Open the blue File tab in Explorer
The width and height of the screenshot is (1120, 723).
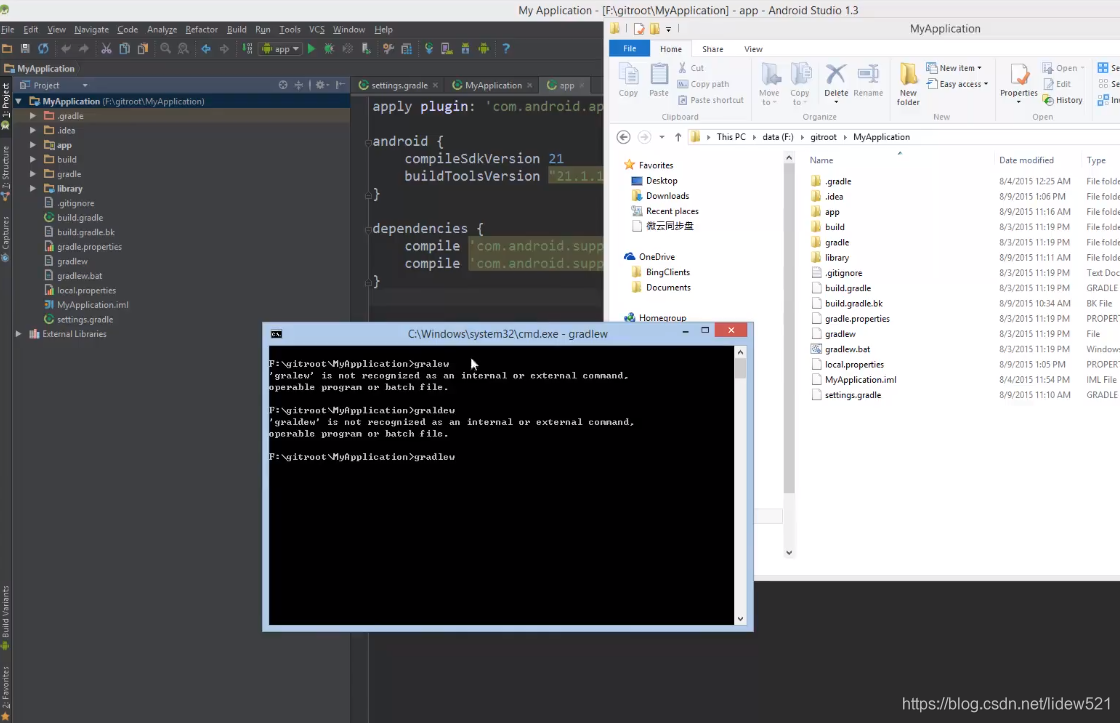(x=629, y=49)
